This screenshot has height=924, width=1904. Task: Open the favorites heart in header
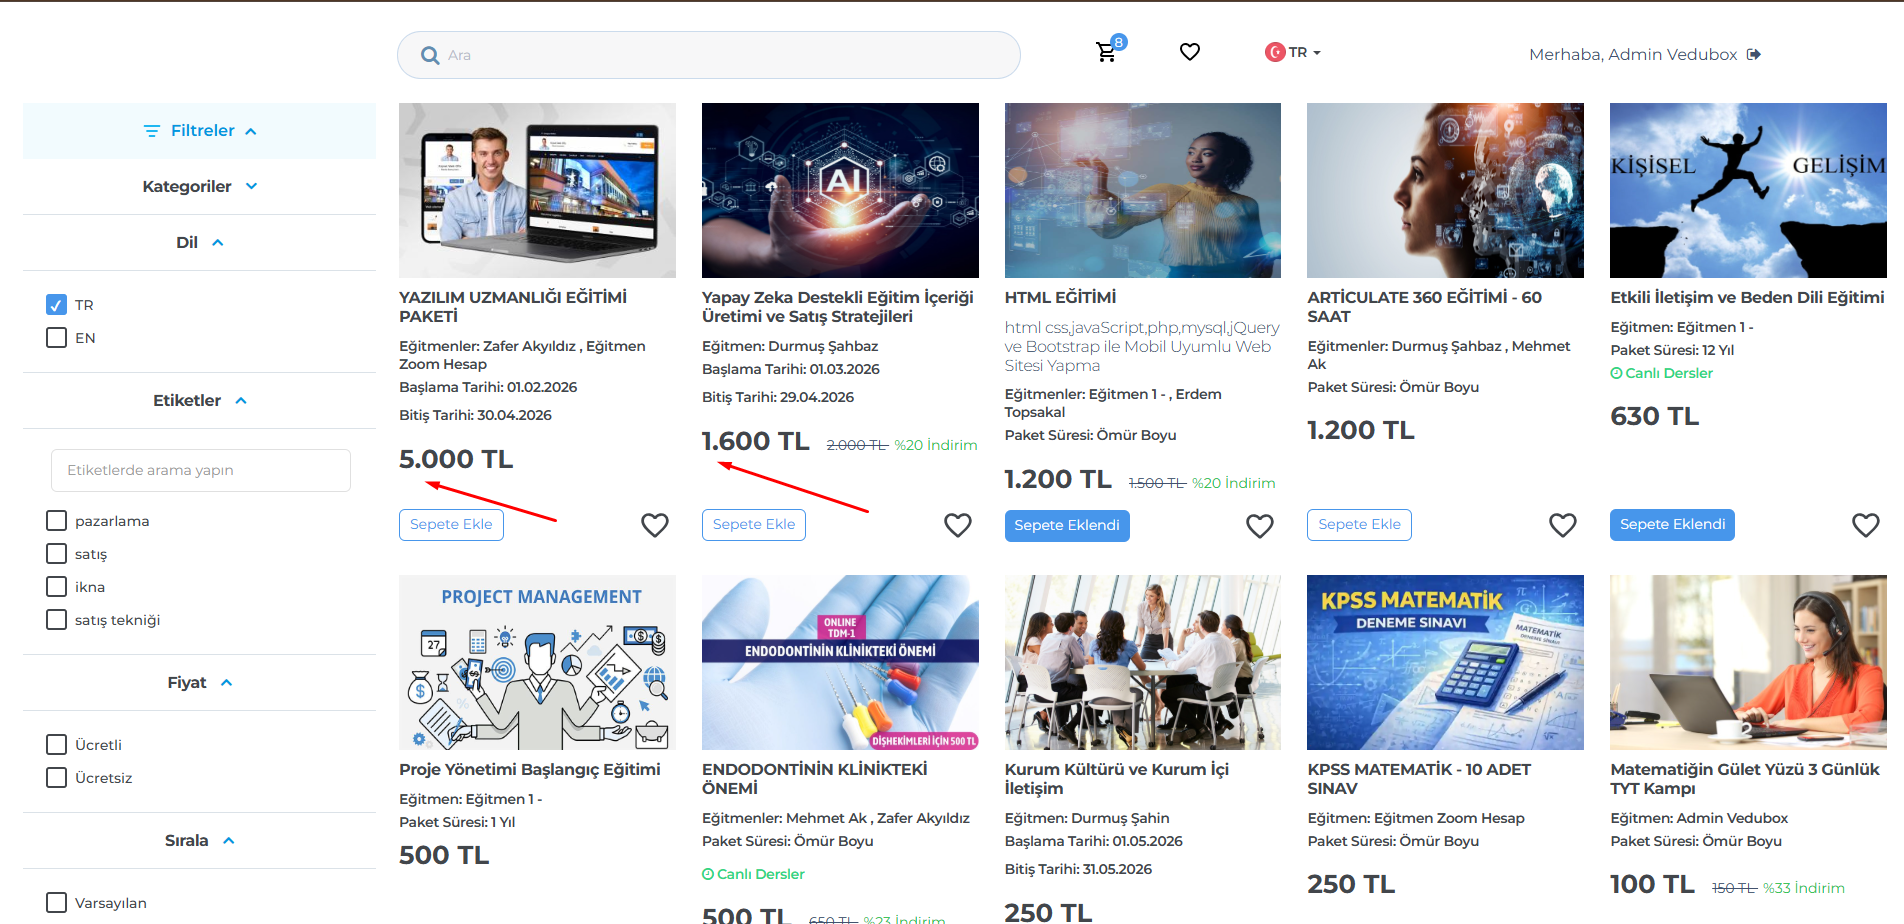[x=1189, y=52]
